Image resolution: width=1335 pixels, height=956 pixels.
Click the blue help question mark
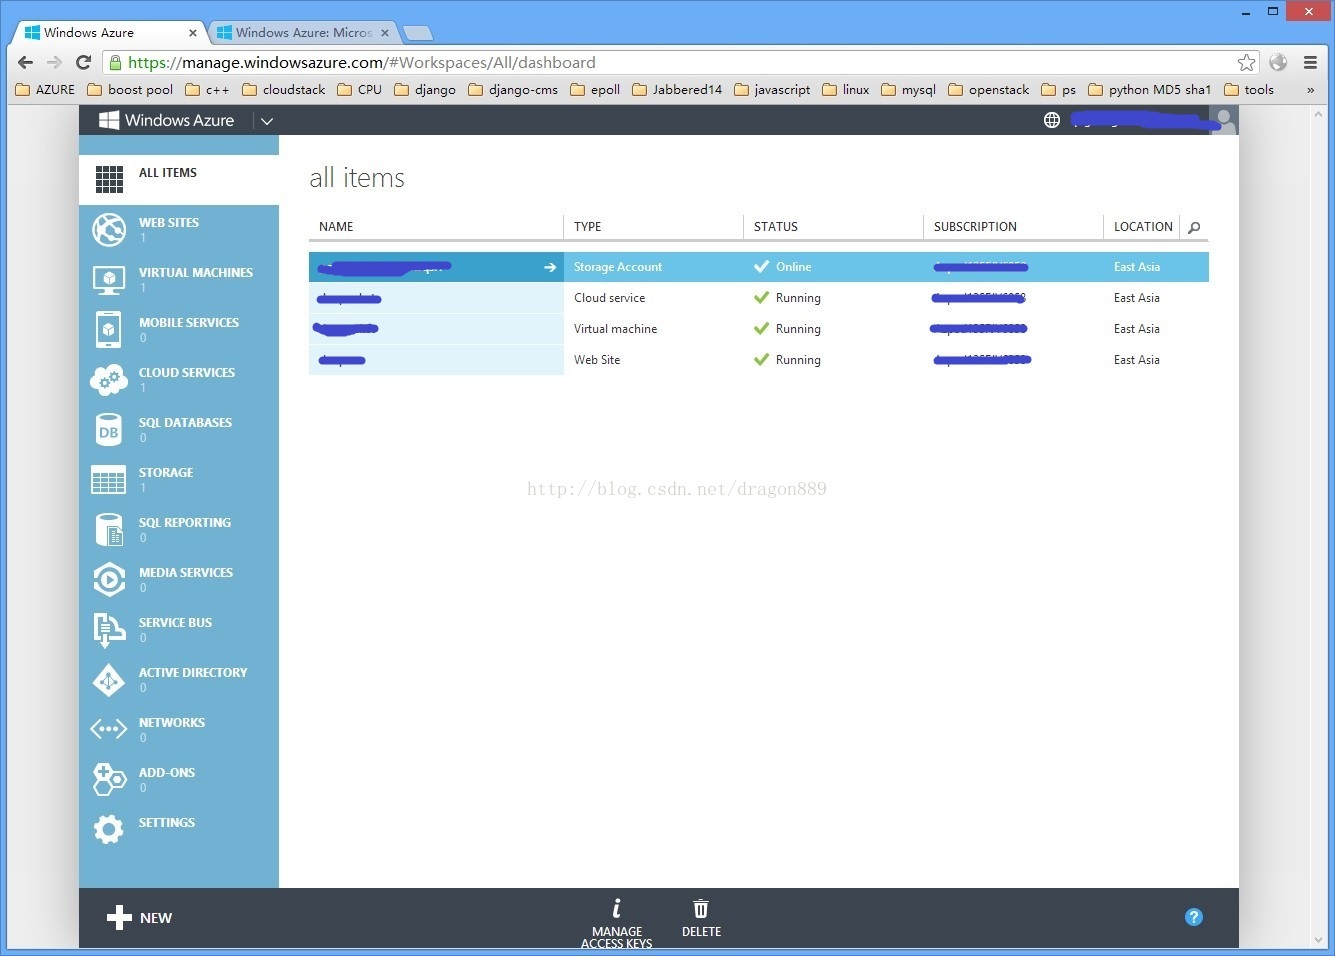click(1194, 917)
